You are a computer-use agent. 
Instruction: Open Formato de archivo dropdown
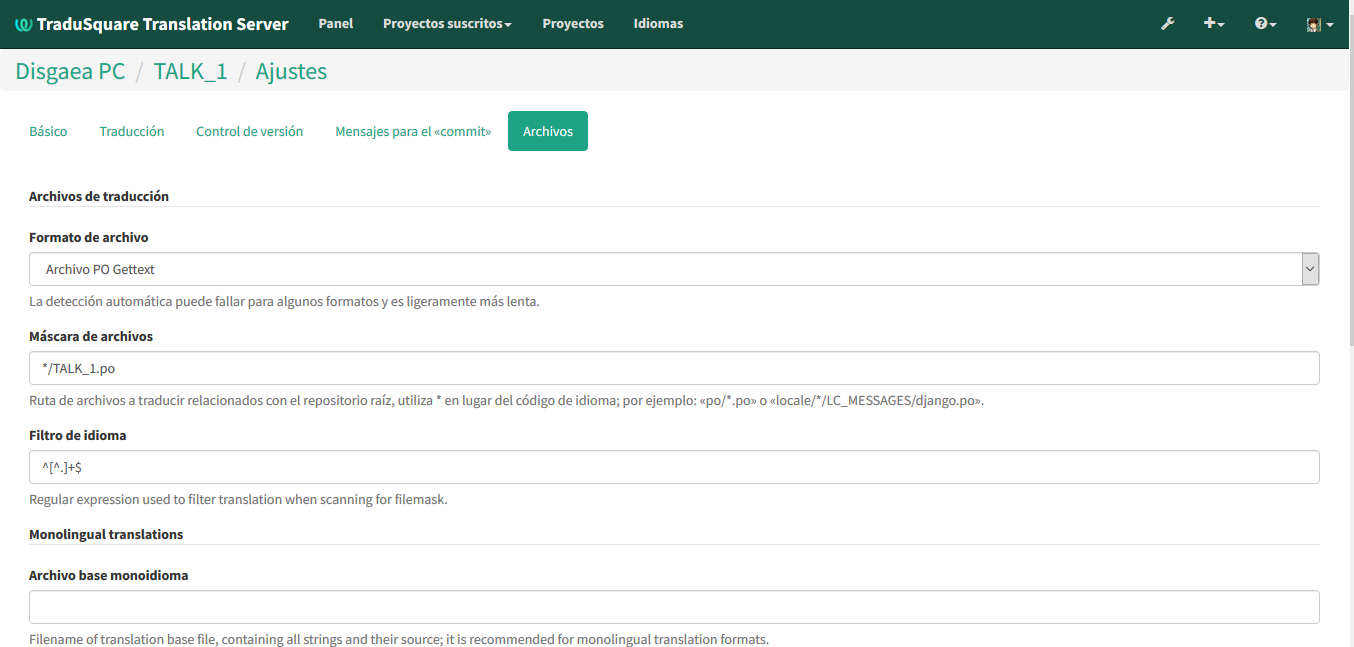674,269
